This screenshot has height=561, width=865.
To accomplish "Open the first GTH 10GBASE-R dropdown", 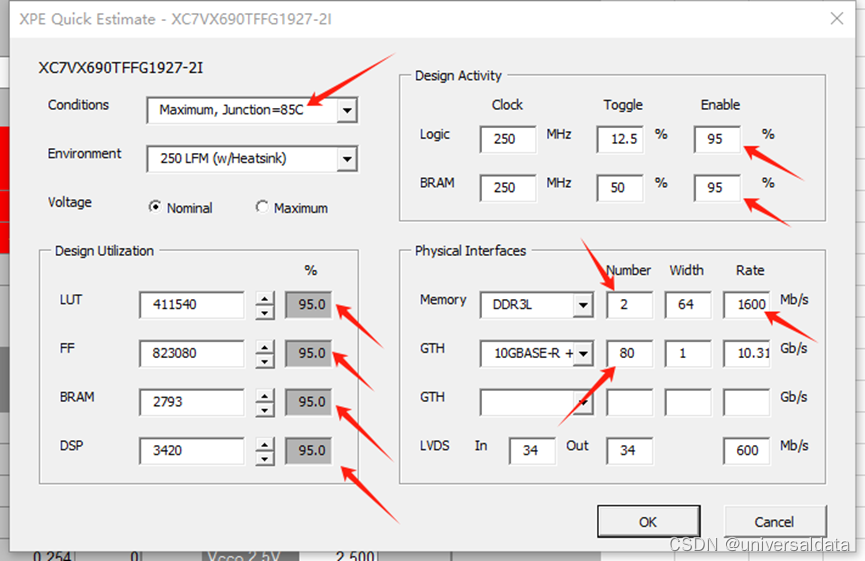I will point(583,353).
